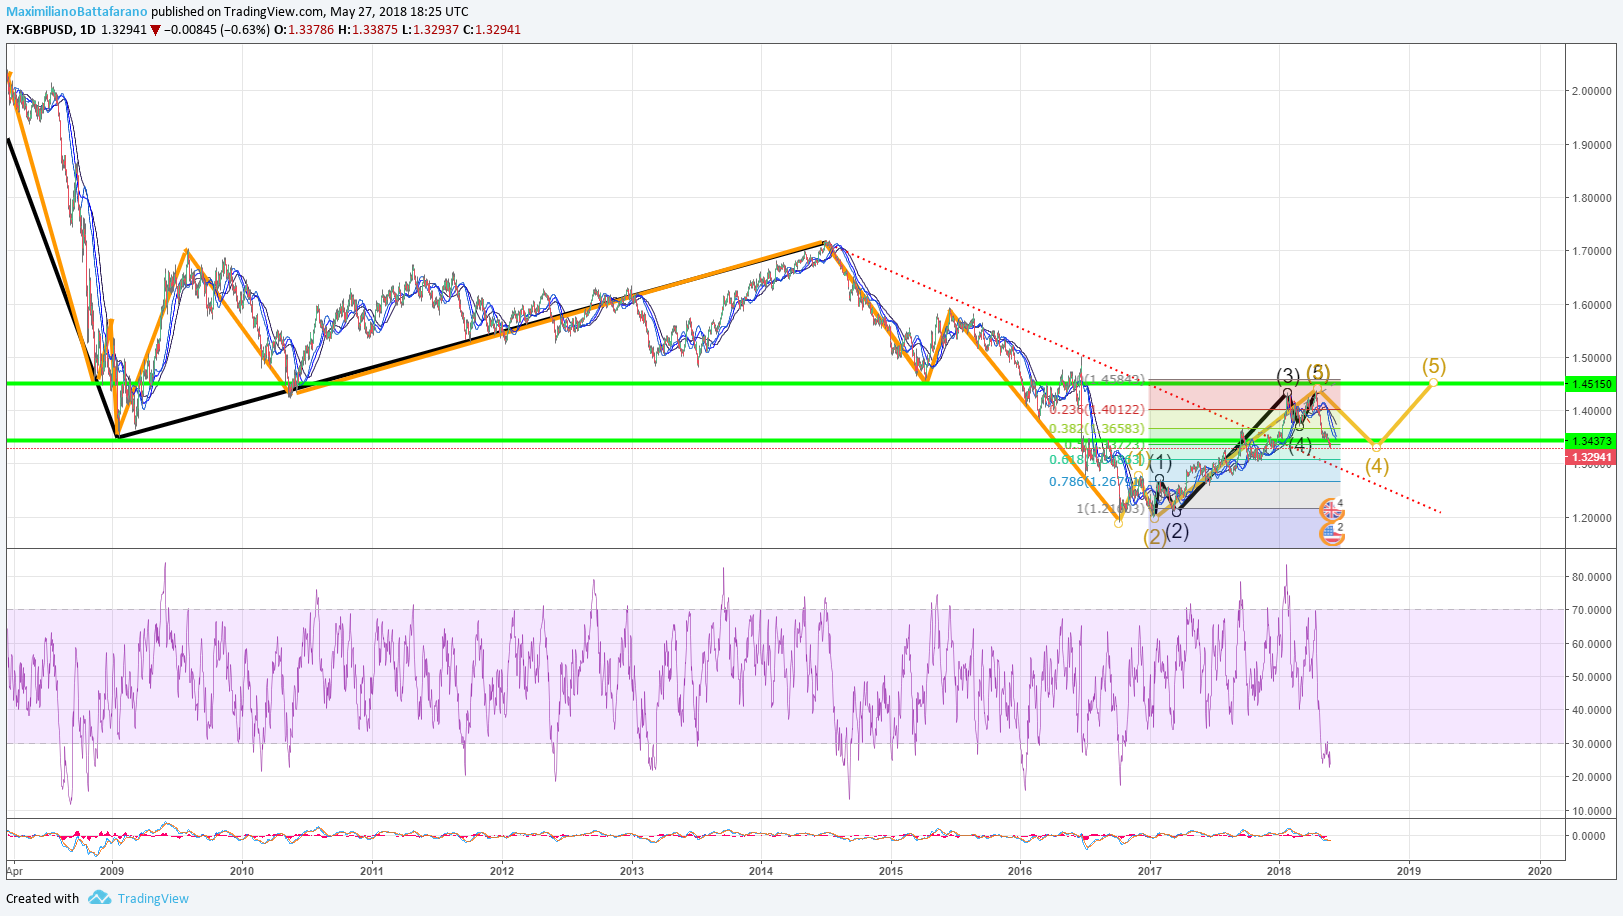
Task: Open the TradingView link at bottom
Action: click(153, 898)
